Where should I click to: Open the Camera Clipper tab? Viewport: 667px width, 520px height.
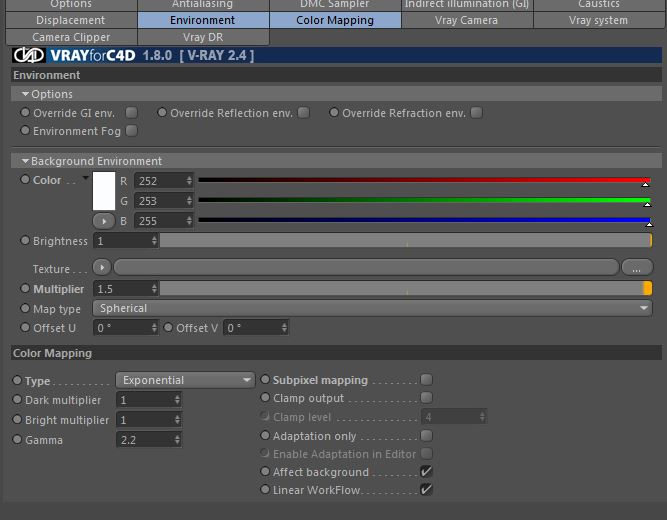(x=71, y=37)
